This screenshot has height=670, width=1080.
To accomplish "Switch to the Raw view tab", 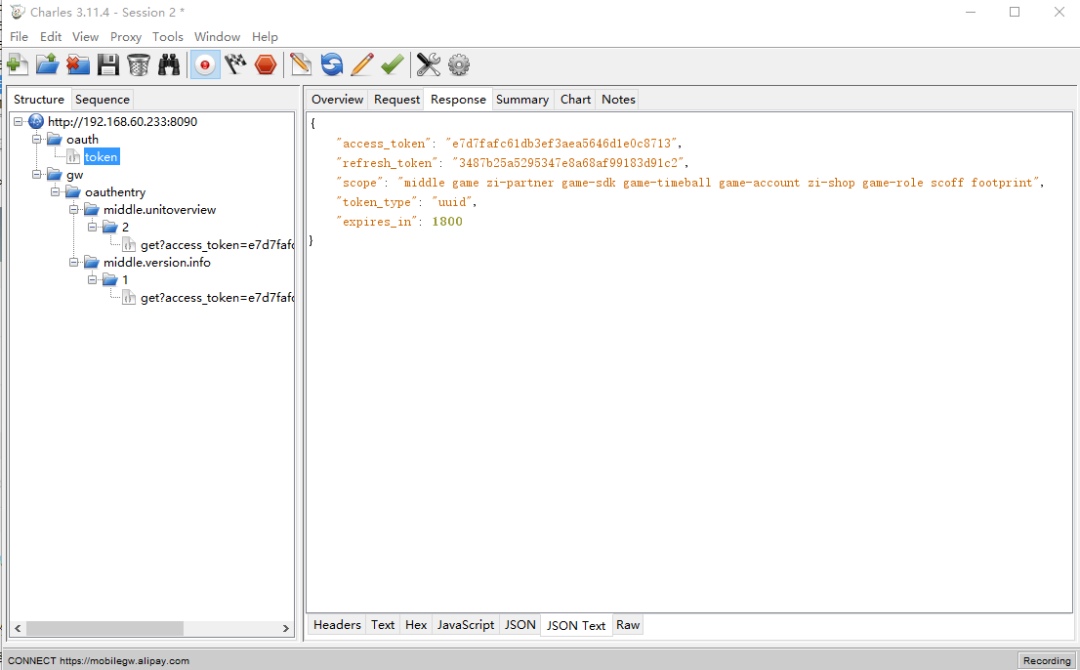I will point(627,625).
